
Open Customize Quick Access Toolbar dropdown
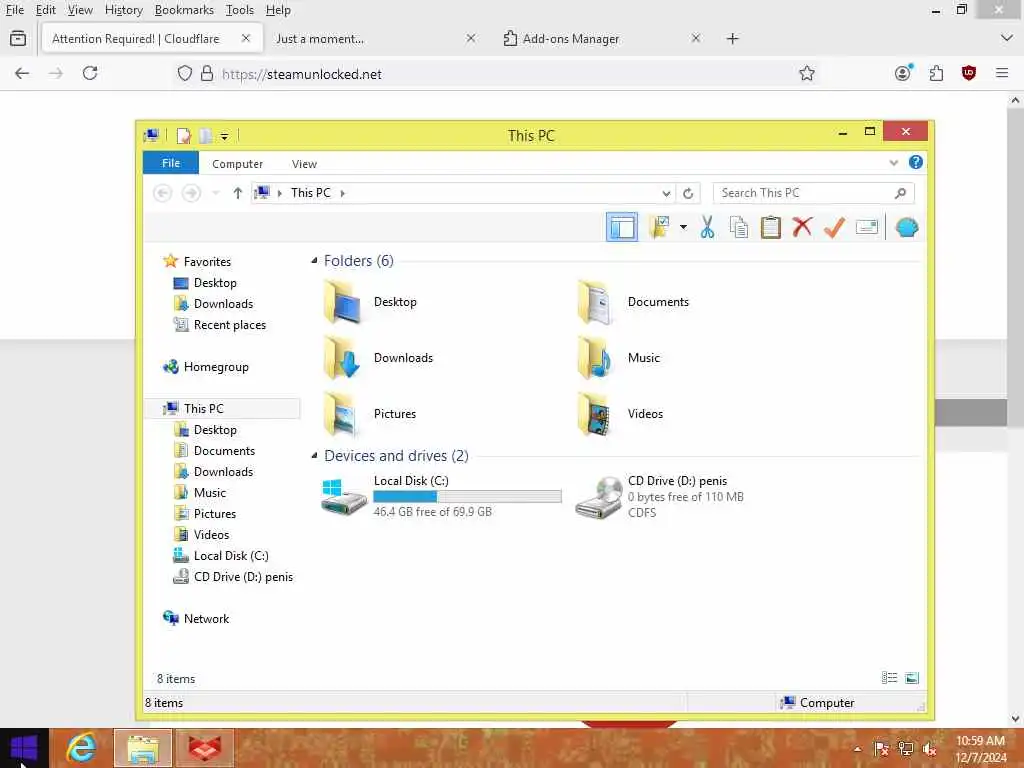click(224, 136)
